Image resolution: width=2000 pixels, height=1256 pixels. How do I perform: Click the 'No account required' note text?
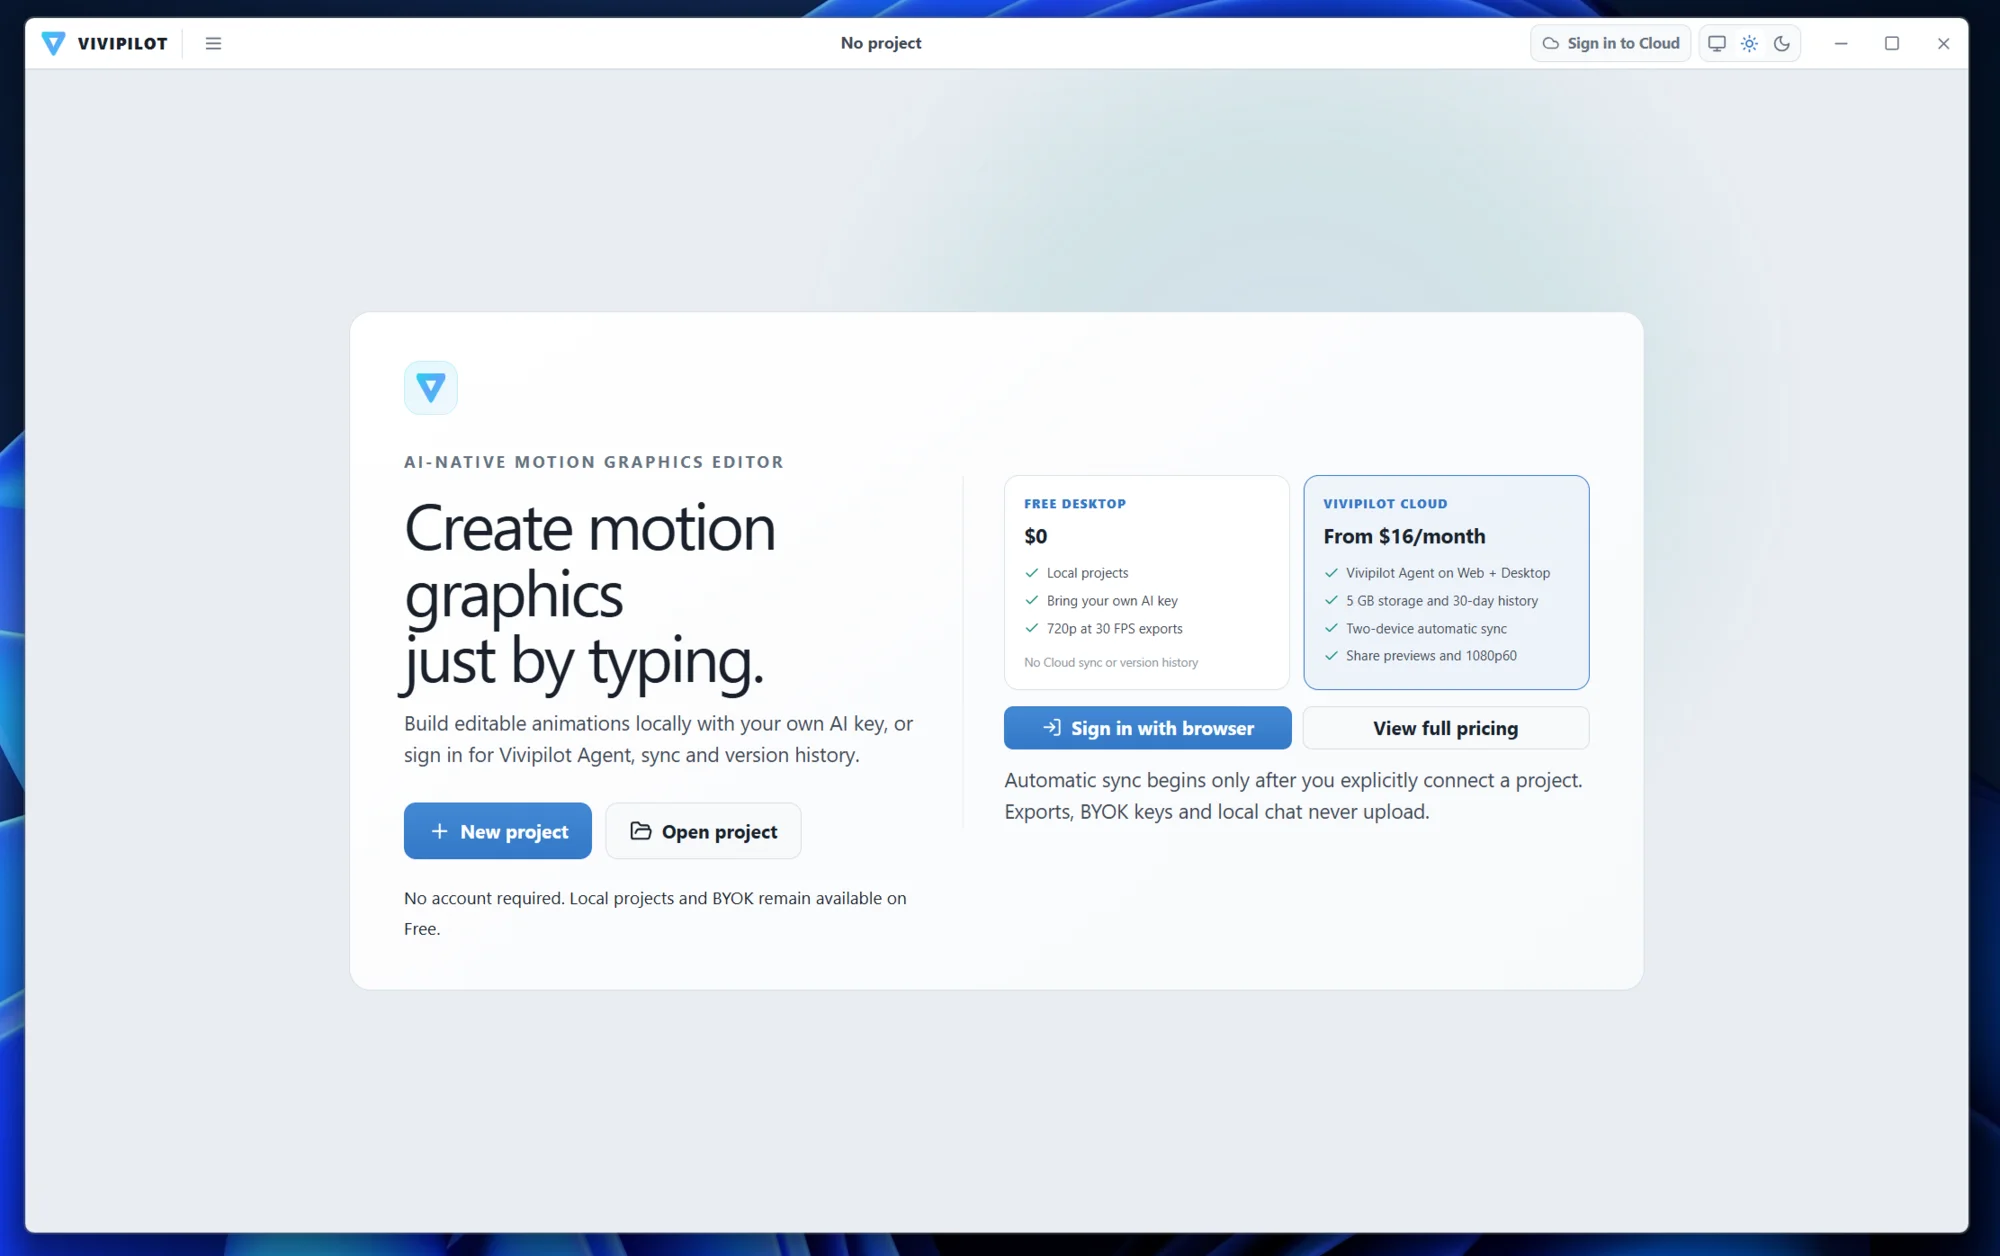[x=655, y=913]
